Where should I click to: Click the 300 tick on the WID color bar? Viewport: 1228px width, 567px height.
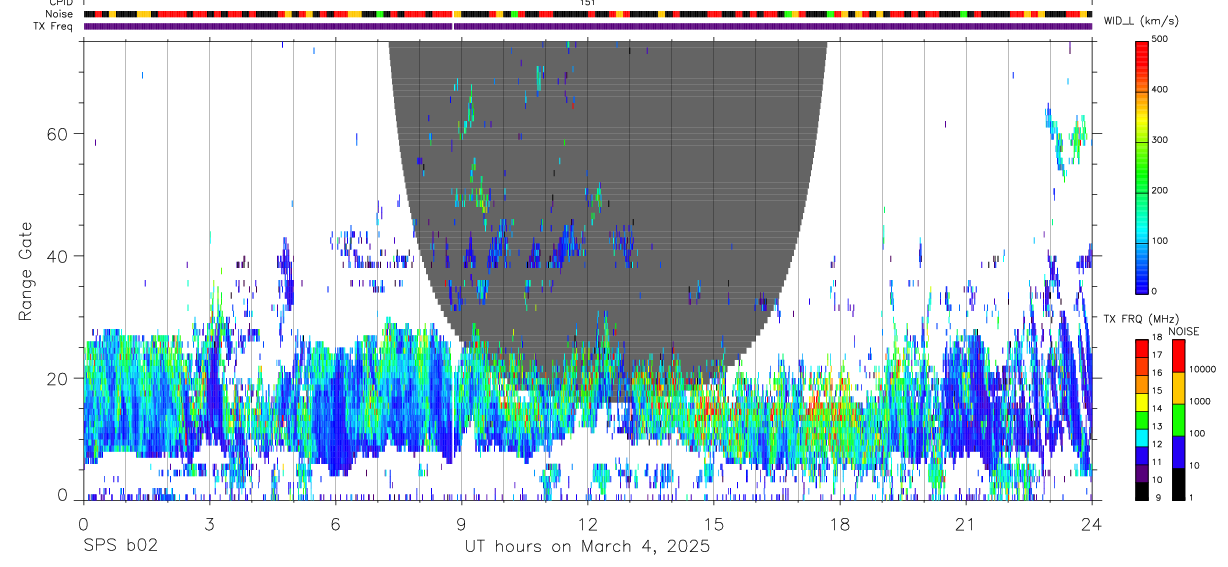tap(1160, 140)
